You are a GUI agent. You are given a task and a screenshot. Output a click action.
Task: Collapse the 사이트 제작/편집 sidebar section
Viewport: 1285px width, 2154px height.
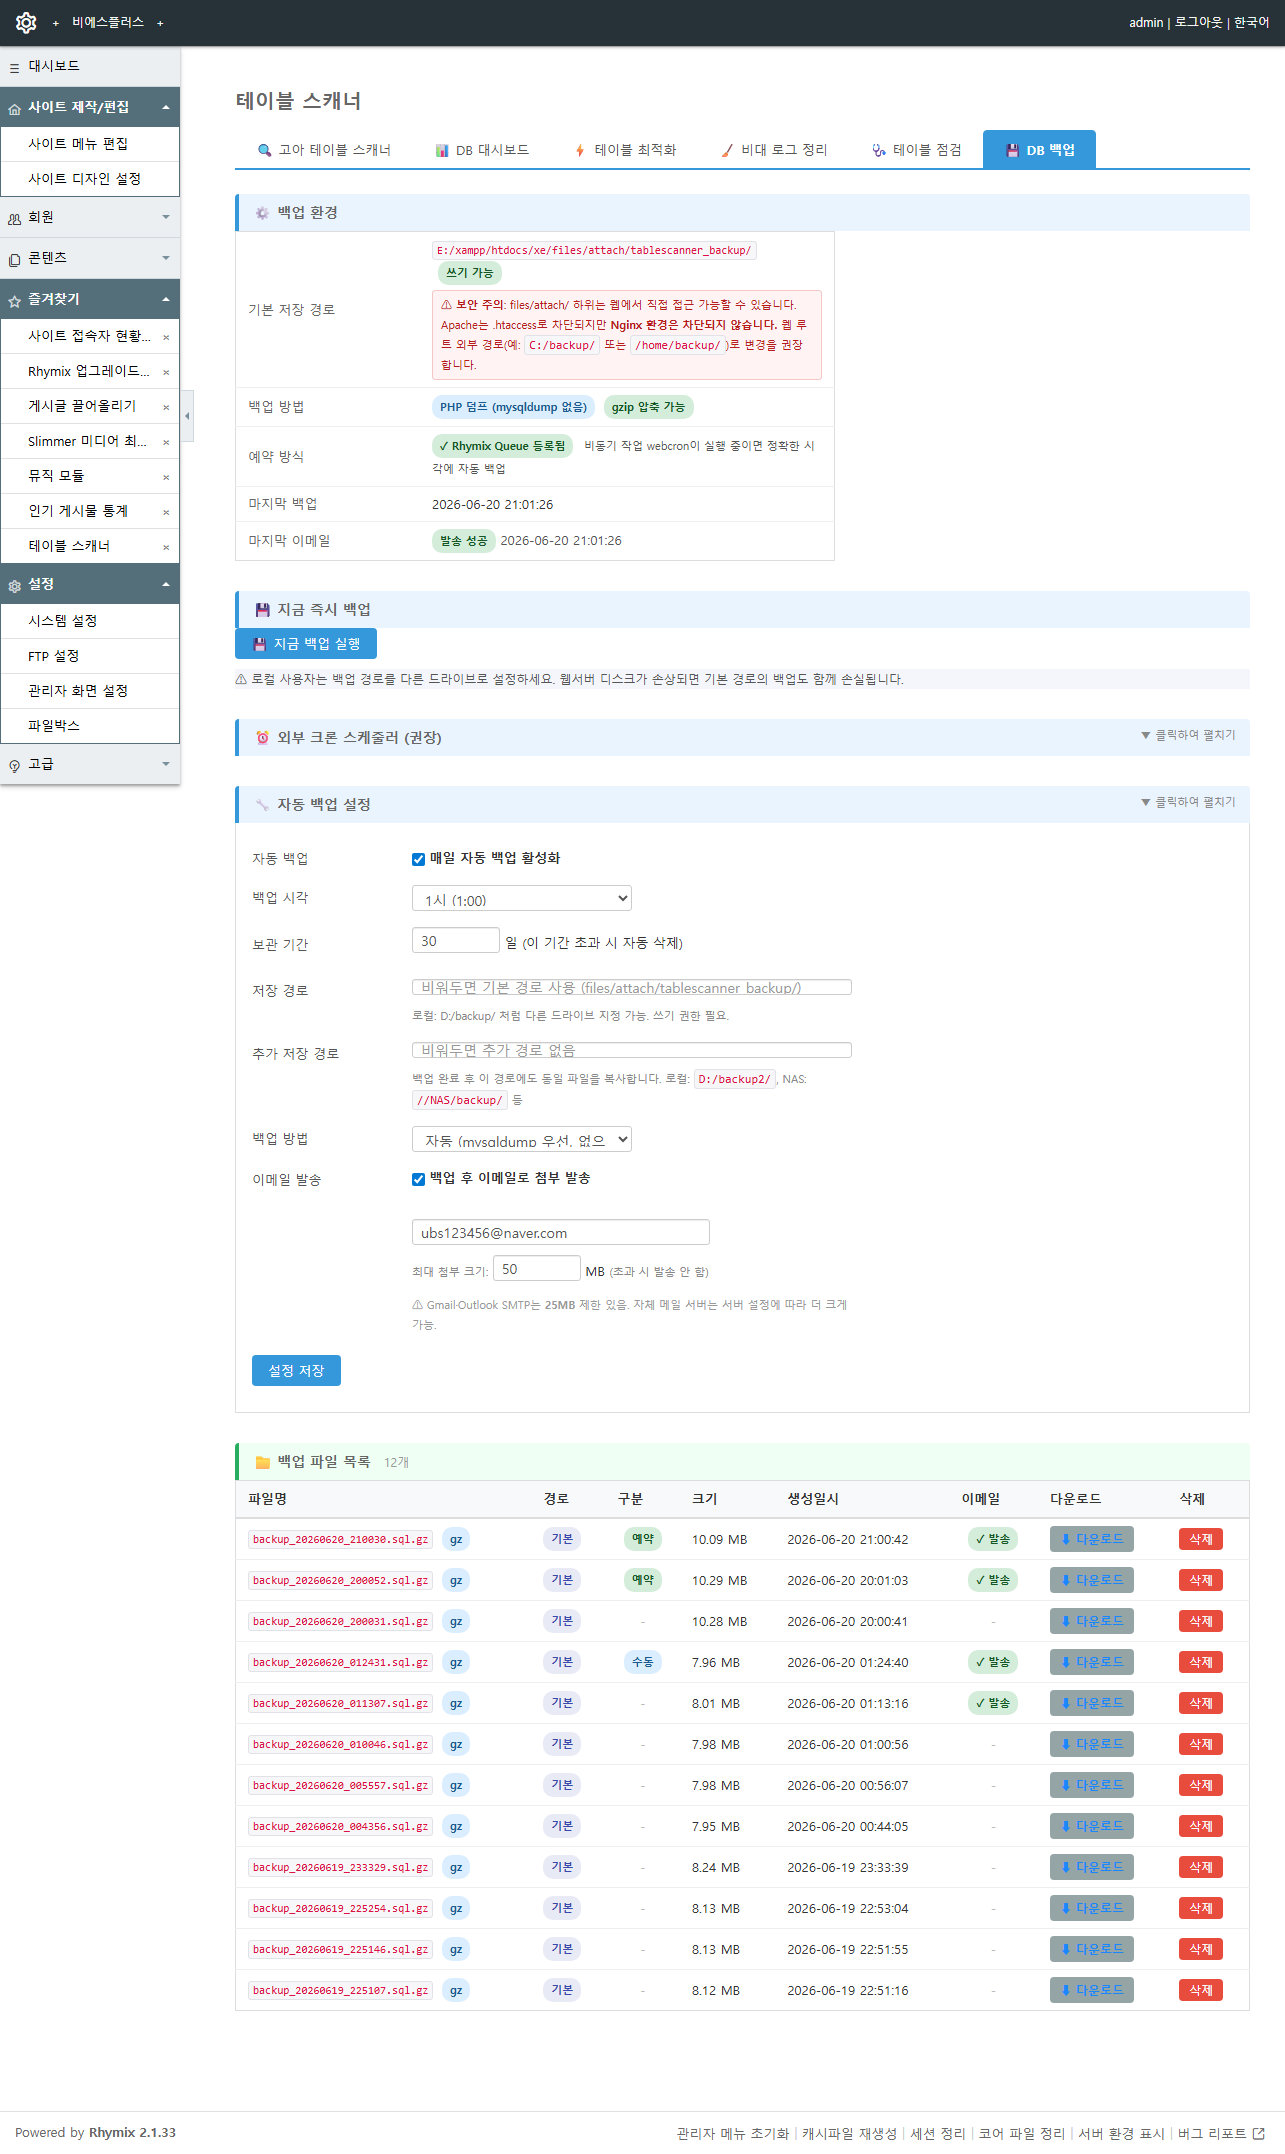pyautogui.click(x=90, y=107)
